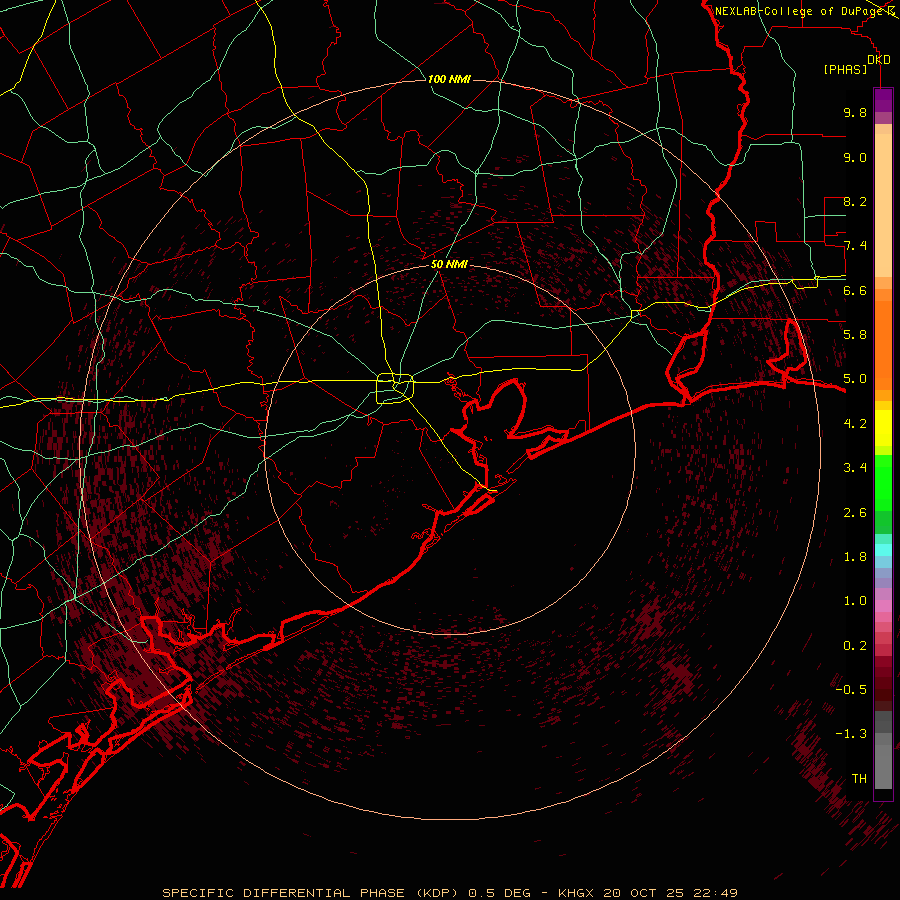
Task: Click the 50 NMI range ring label
Action: click(449, 265)
